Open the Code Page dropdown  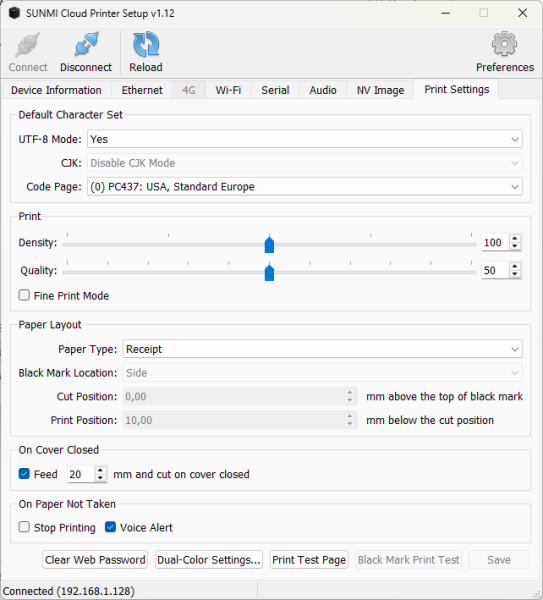(305, 187)
